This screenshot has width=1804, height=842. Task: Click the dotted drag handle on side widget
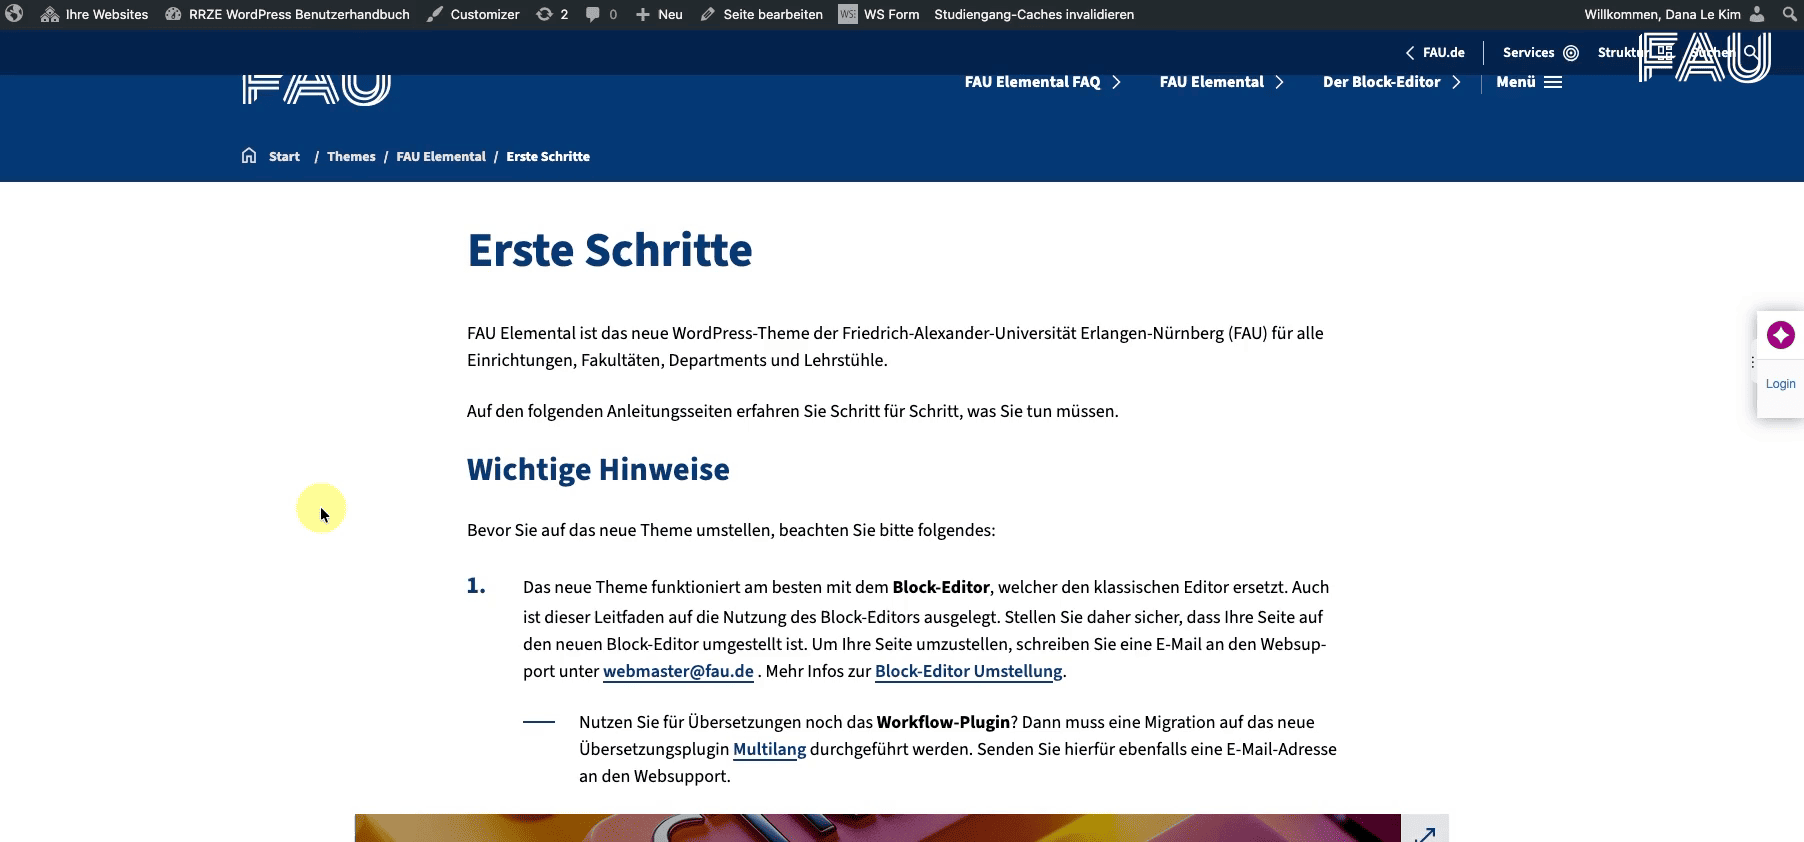point(1753,363)
